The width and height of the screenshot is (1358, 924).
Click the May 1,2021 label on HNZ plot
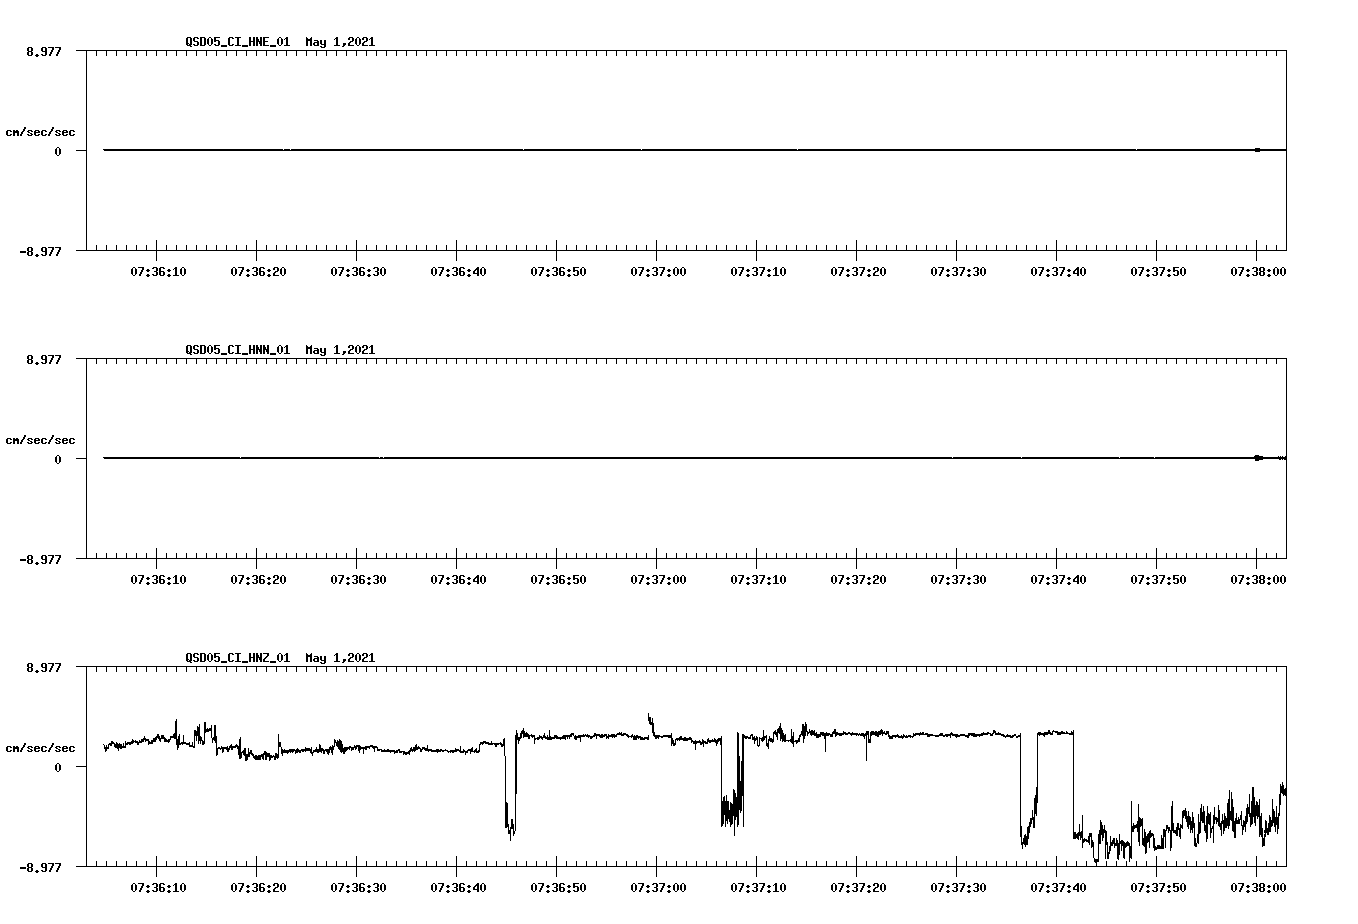tap(339, 658)
